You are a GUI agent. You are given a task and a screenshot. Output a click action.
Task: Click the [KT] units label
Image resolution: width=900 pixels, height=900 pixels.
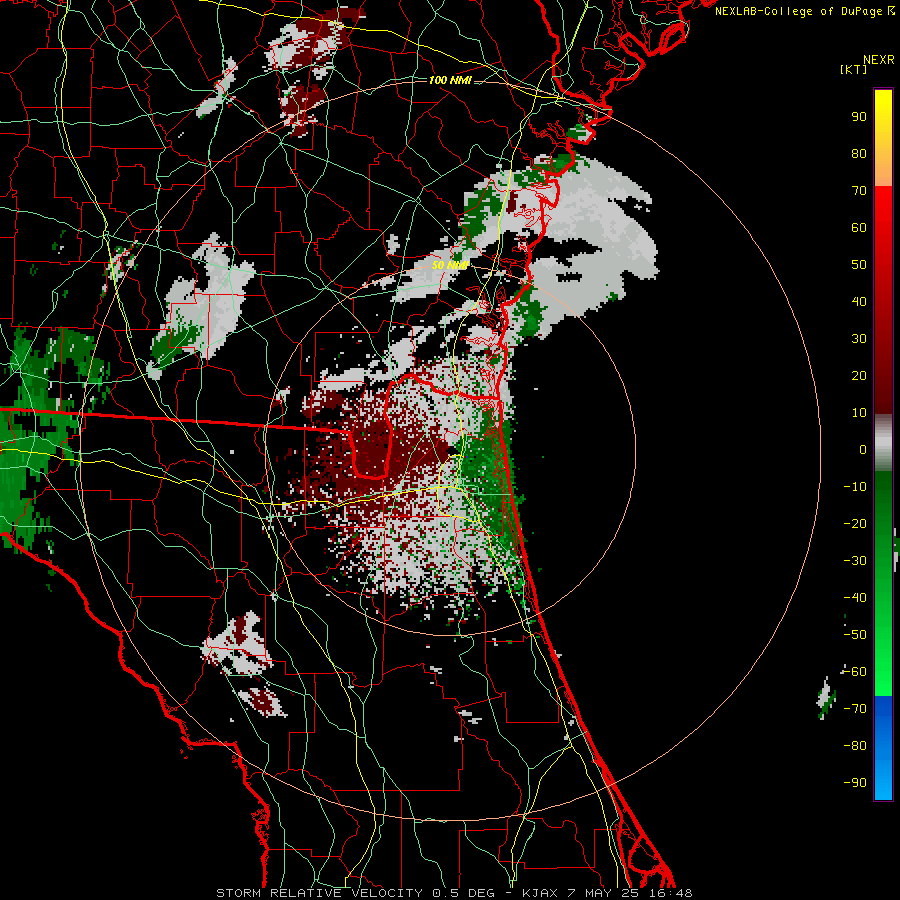point(853,69)
